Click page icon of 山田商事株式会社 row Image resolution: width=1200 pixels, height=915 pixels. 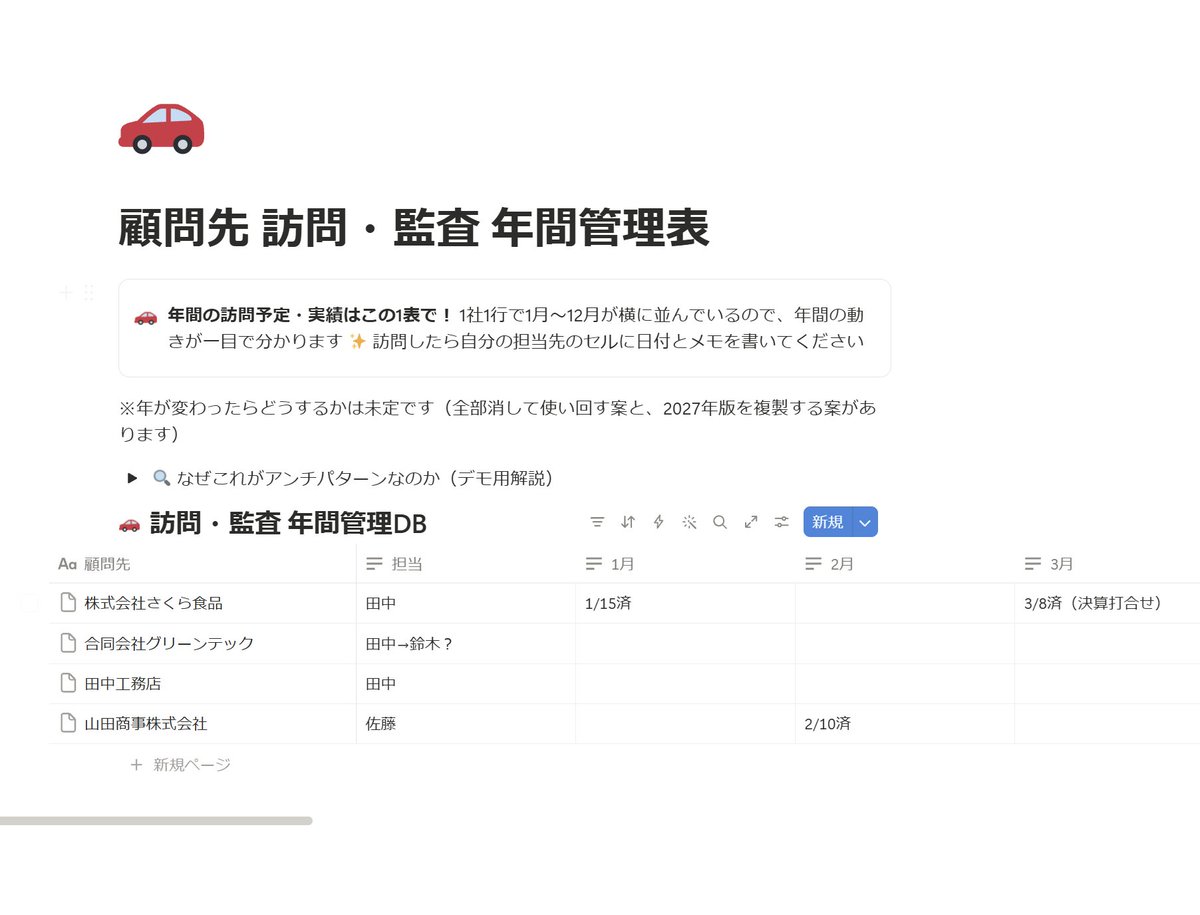(68, 723)
